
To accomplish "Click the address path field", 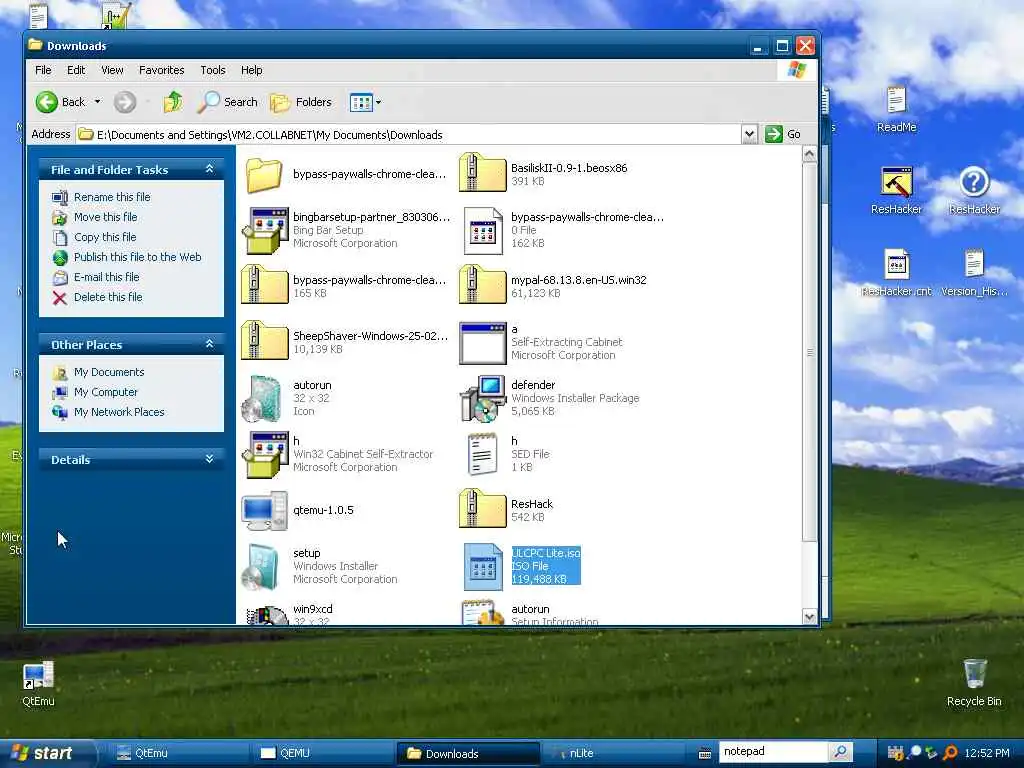I will [x=409, y=135].
